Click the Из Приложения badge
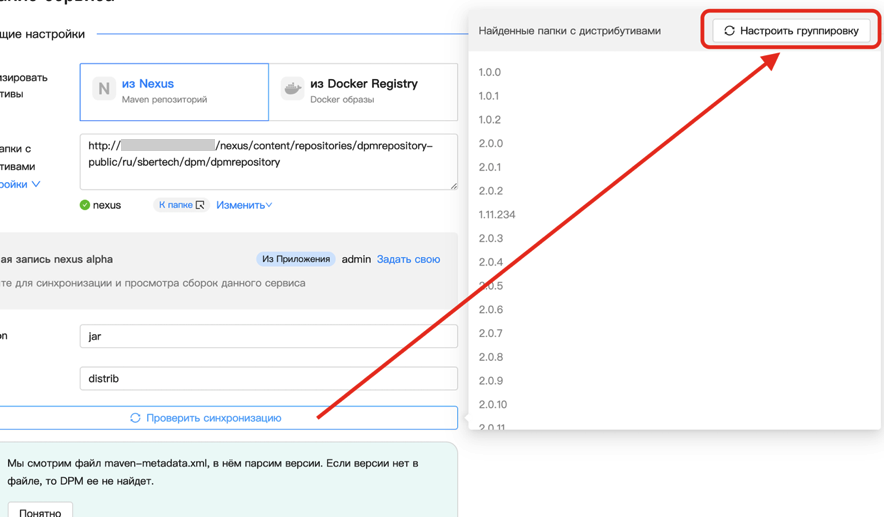 tap(295, 259)
